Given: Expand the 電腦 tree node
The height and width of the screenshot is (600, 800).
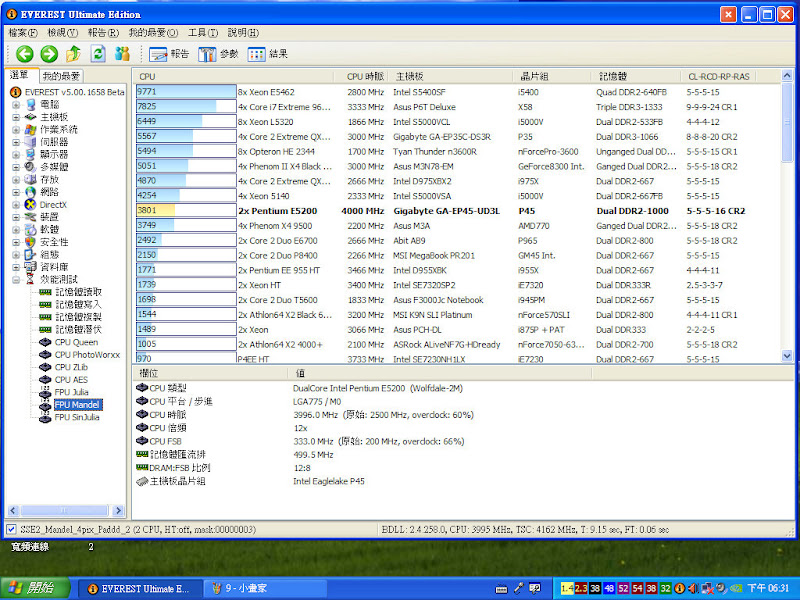Looking at the screenshot, I should click(16, 105).
